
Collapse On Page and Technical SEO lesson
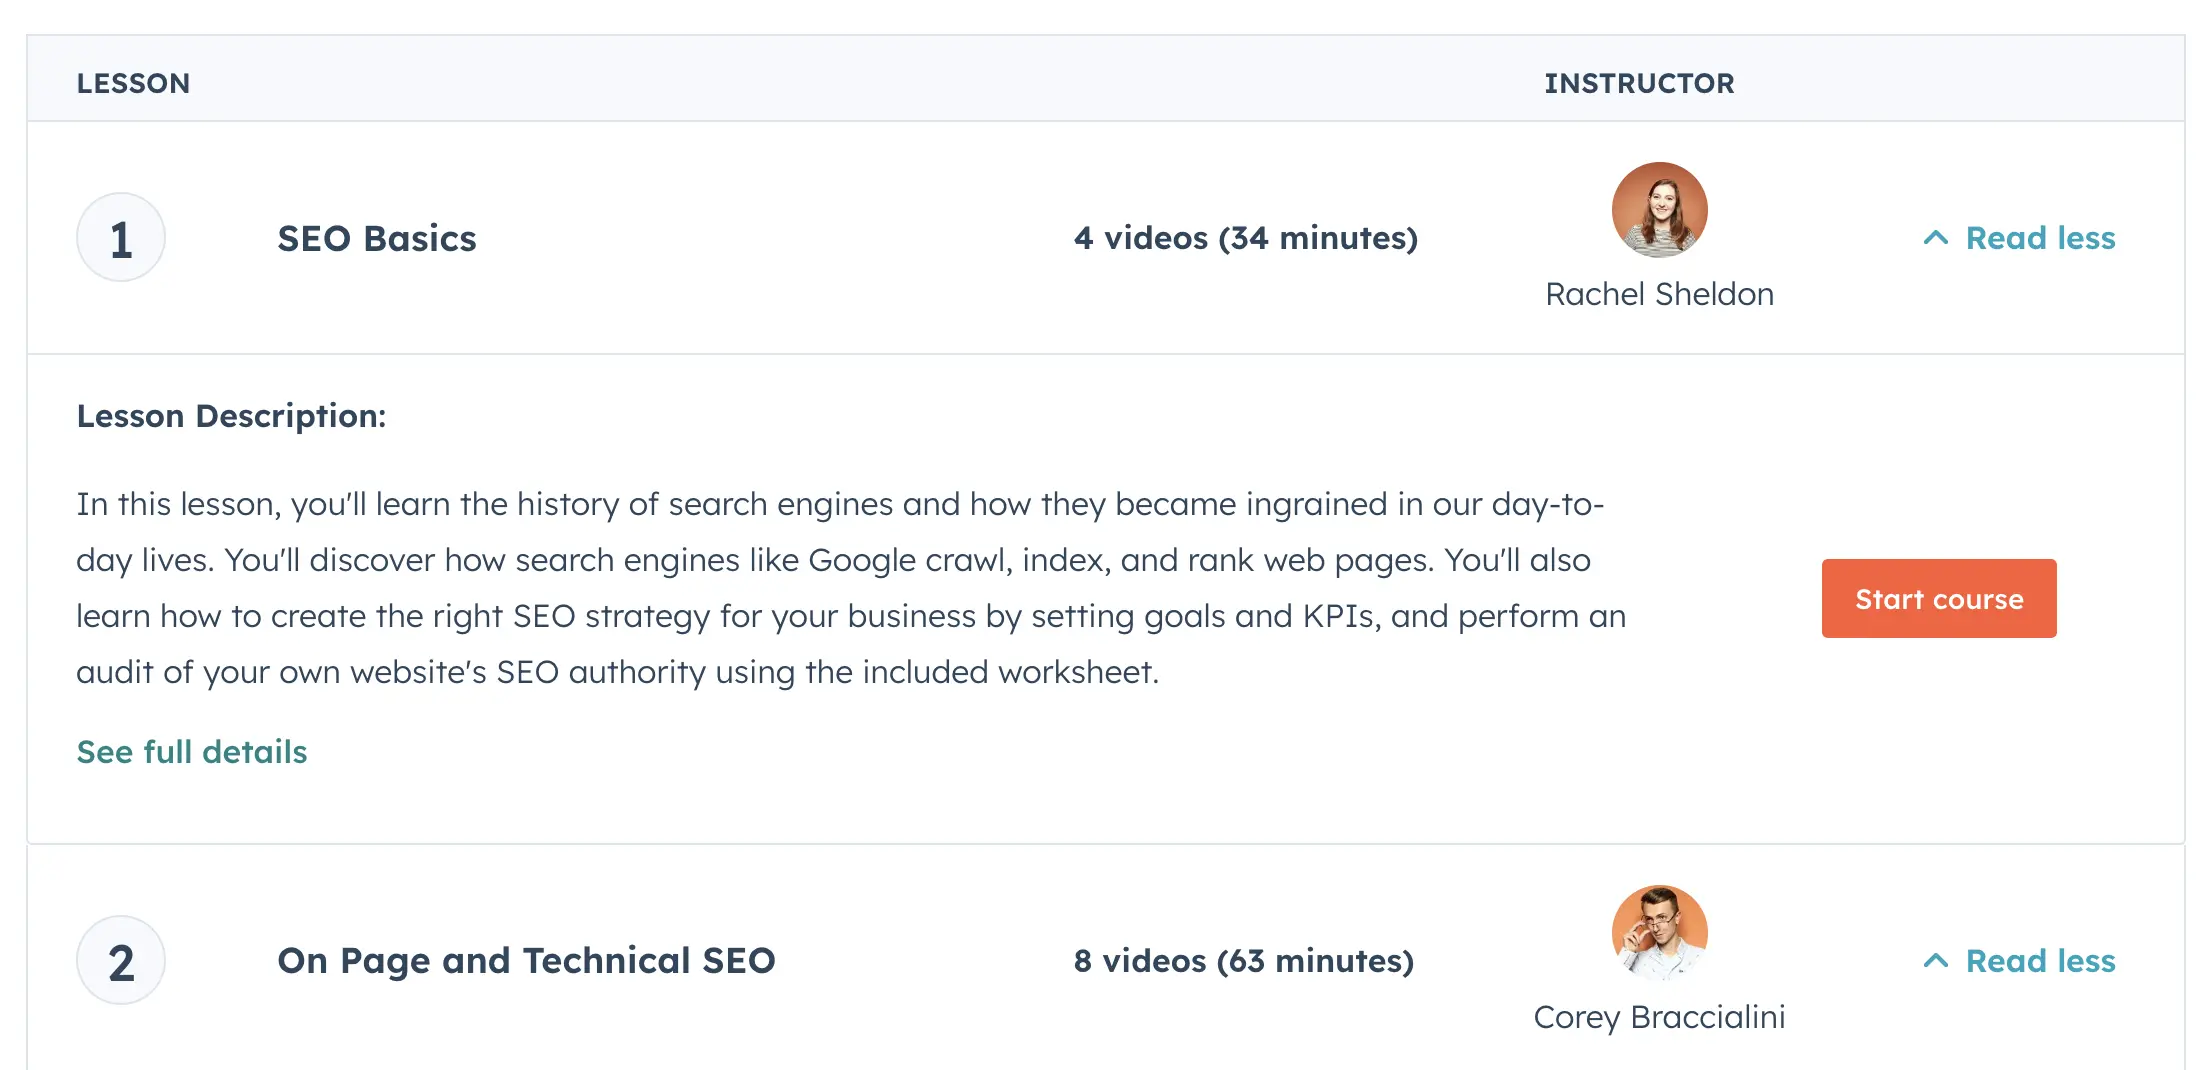[x=2019, y=961]
